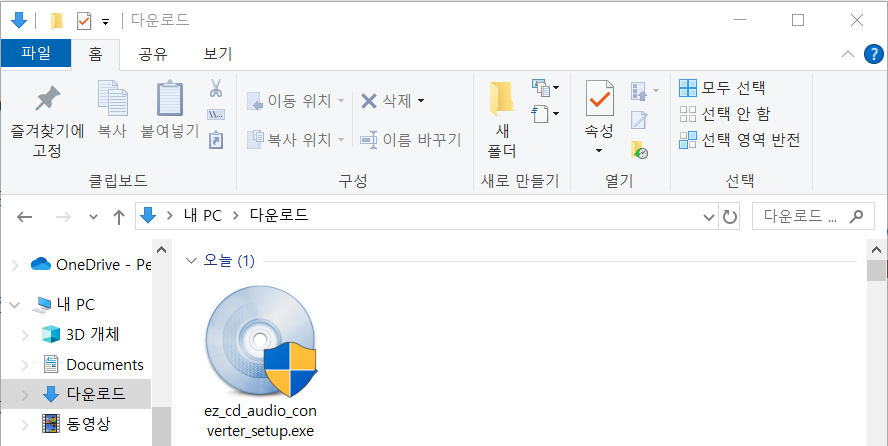Go up one folder level arrow
Viewport: 888px width, 446px height.
118,217
